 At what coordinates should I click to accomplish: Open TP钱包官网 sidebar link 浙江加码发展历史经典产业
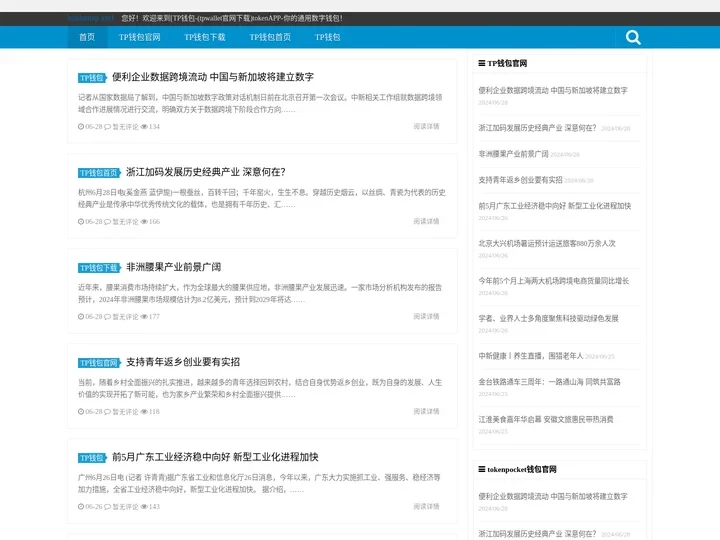[x=537, y=128]
